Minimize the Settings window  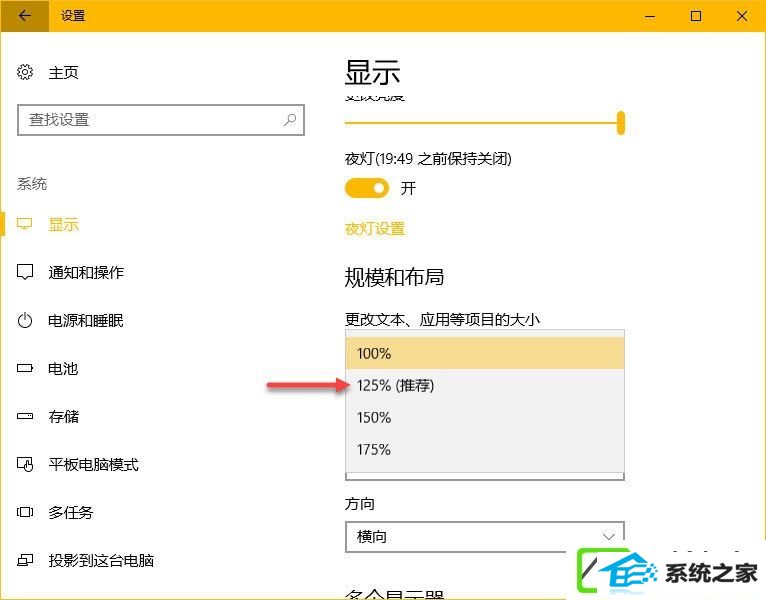tap(650, 16)
